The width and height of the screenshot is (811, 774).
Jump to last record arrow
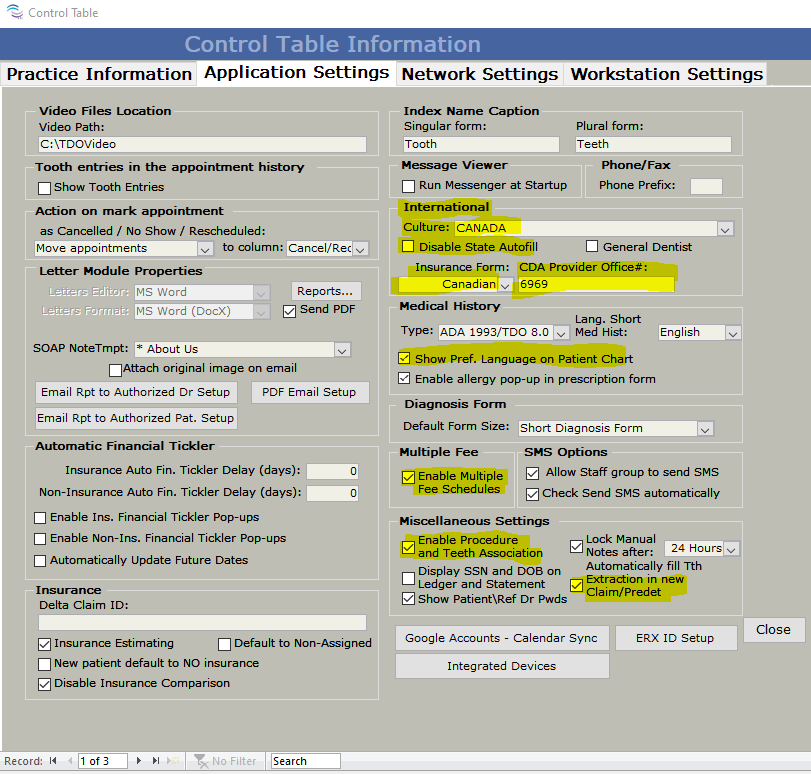155,761
